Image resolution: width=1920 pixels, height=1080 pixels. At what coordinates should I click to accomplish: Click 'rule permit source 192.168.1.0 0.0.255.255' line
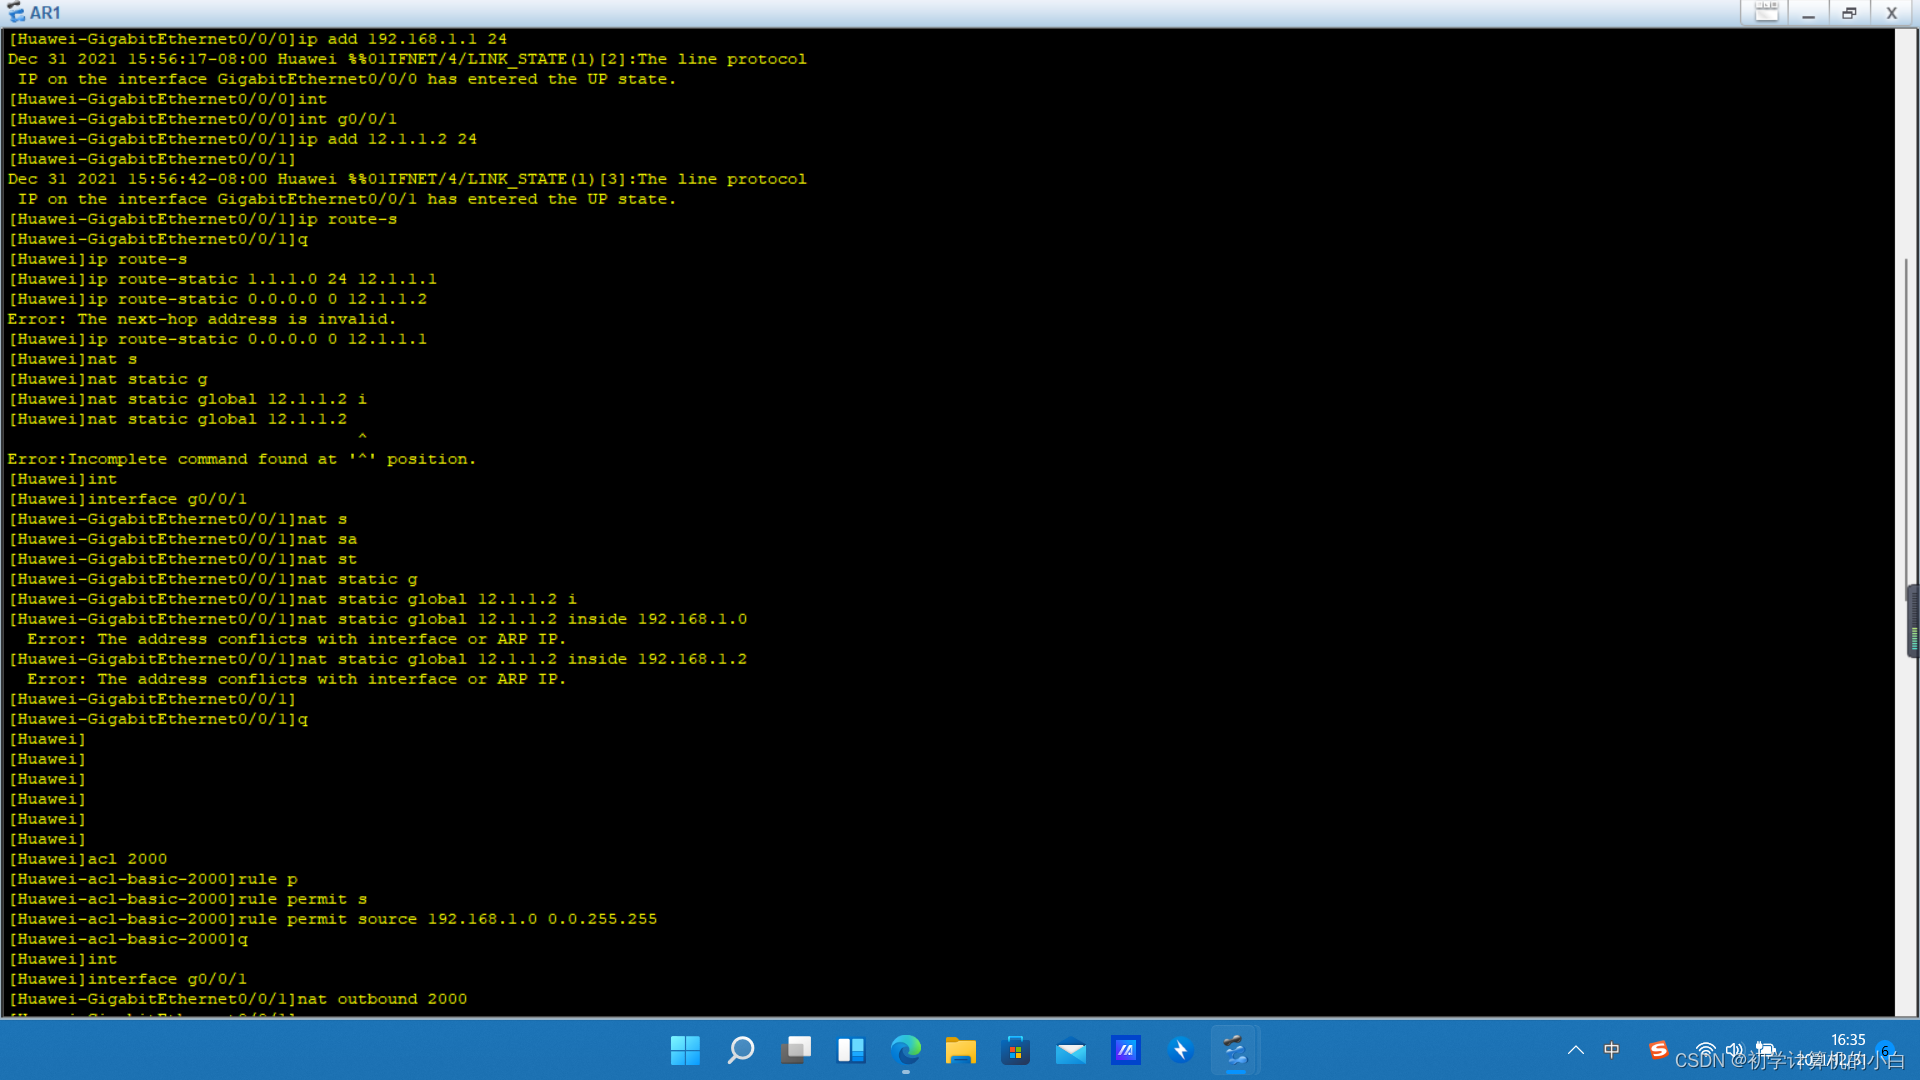click(x=333, y=919)
